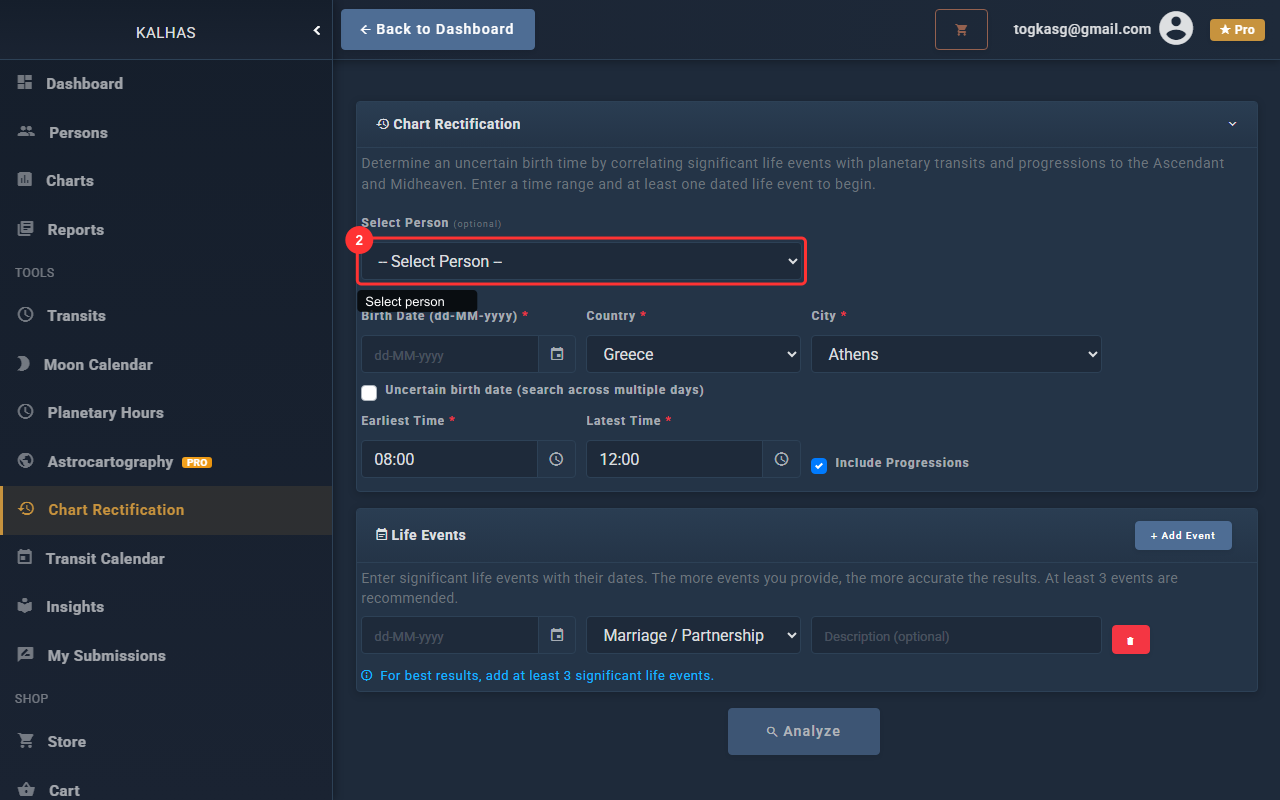Collapse the Chart Rectification panel chevron
This screenshot has height=800, width=1280.
pyautogui.click(x=1232, y=124)
